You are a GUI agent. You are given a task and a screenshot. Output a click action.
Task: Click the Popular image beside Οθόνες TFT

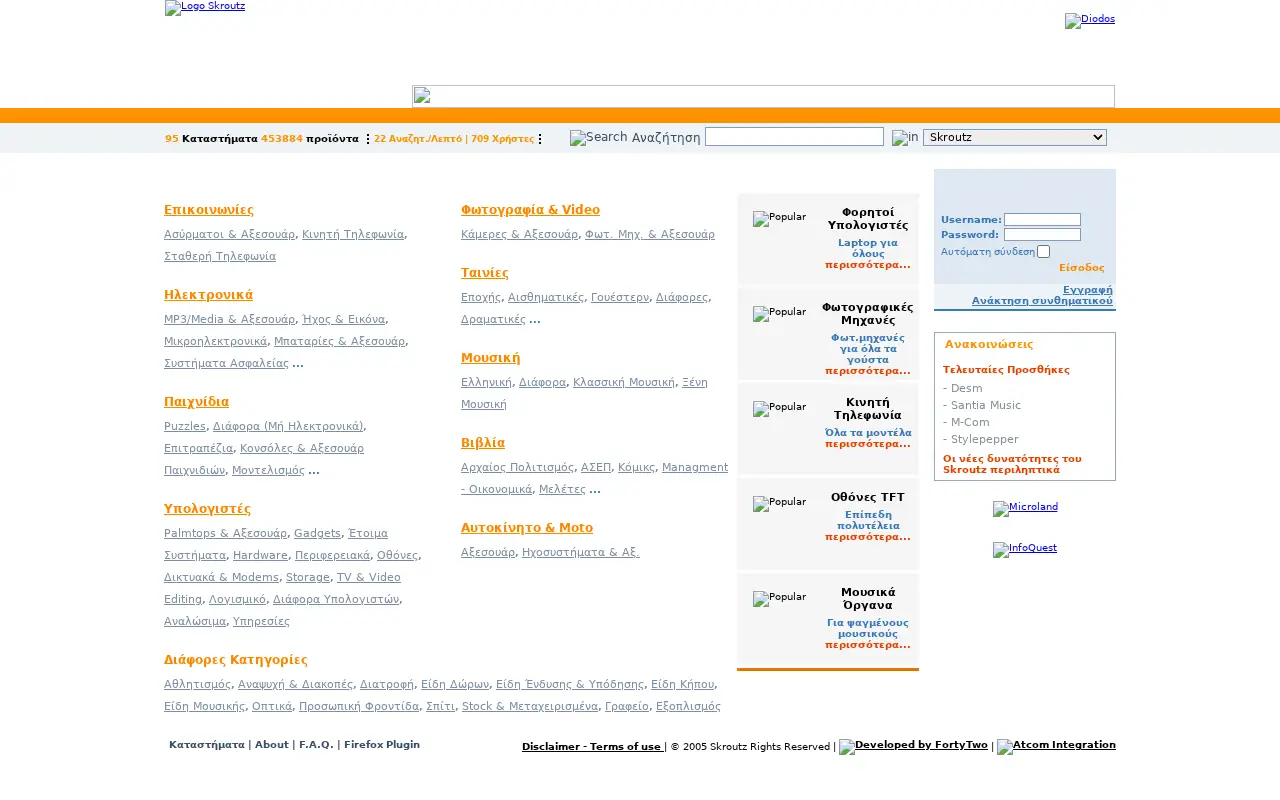click(779, 503)
